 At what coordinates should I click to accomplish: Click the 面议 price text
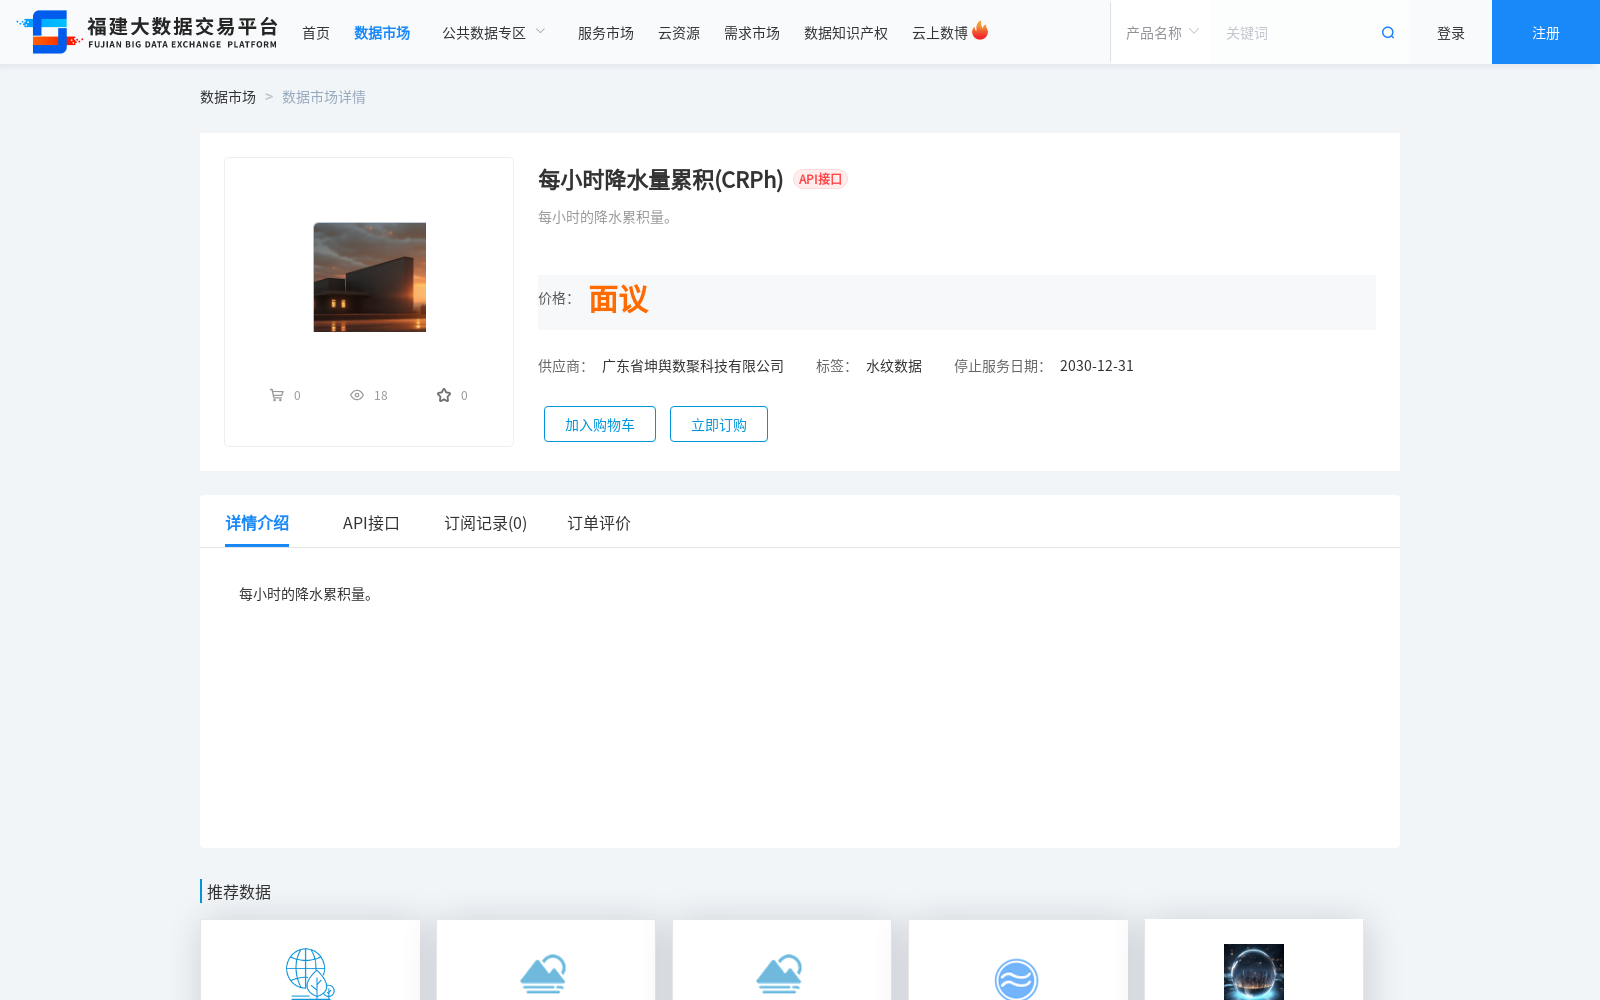click(x=618, y=299)
